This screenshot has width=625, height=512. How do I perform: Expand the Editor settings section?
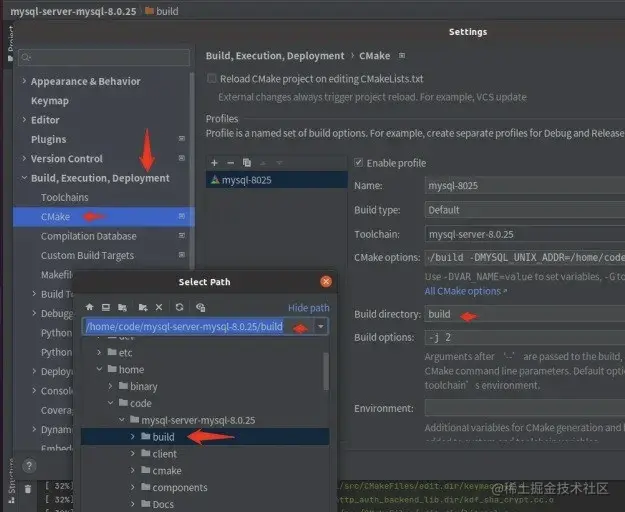coord(24,120)
